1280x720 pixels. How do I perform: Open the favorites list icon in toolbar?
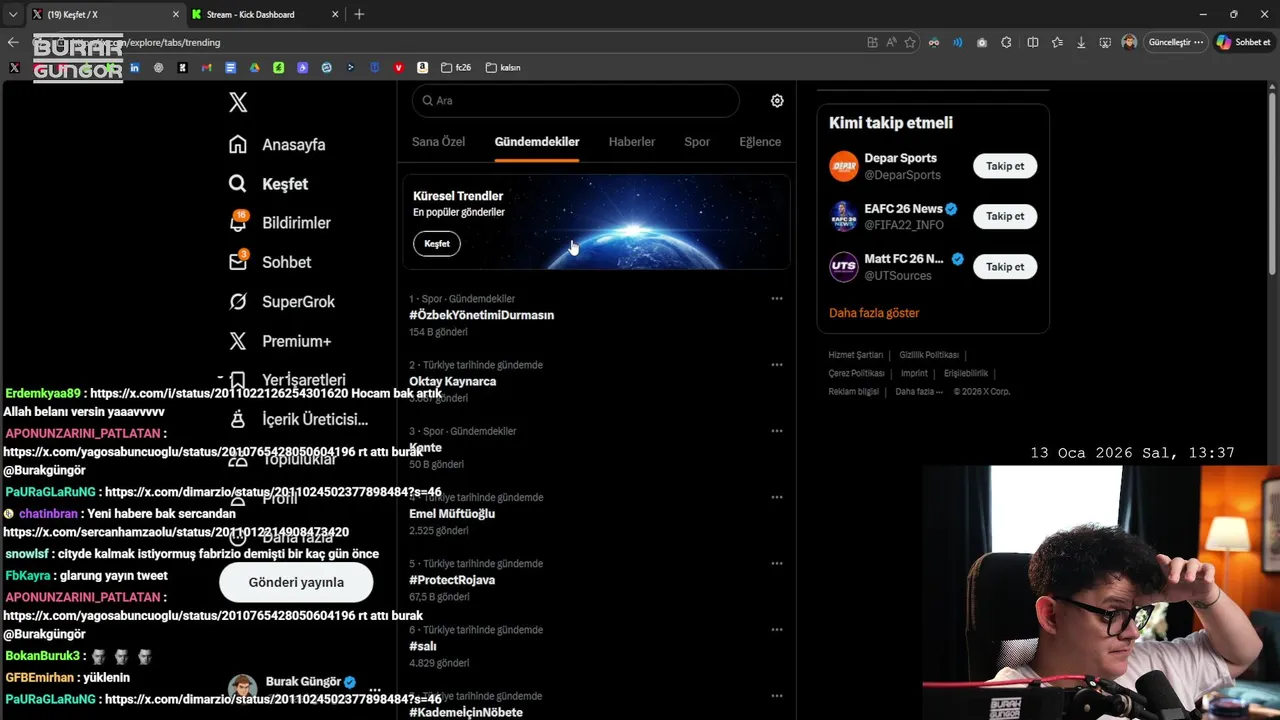(1057, 42)
